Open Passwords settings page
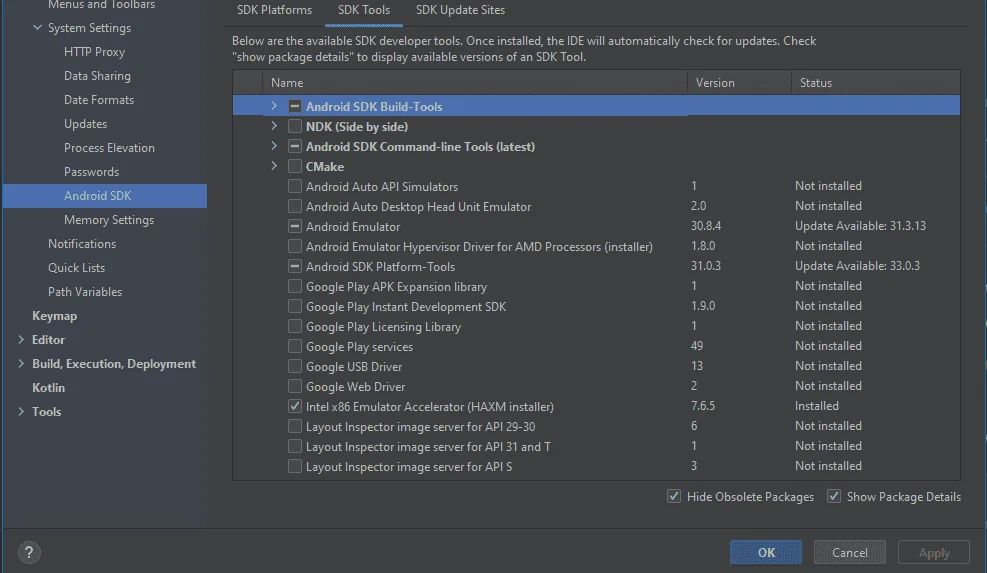This screenshot has height=573, width=987. [x=91, y=171]
